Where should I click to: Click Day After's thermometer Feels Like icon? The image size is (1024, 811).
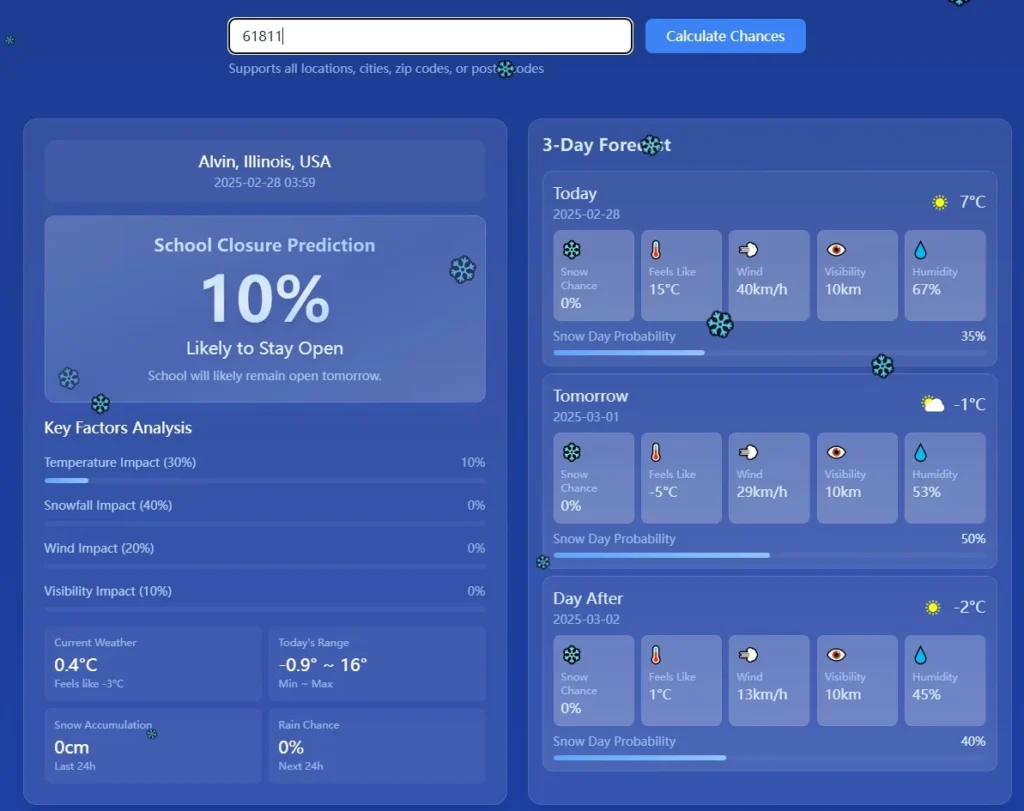coord(657,655)
